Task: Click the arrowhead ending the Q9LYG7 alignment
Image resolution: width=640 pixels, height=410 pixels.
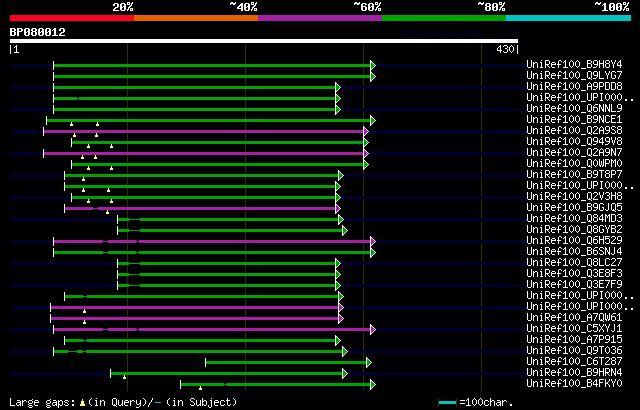Action: point(373,76)
